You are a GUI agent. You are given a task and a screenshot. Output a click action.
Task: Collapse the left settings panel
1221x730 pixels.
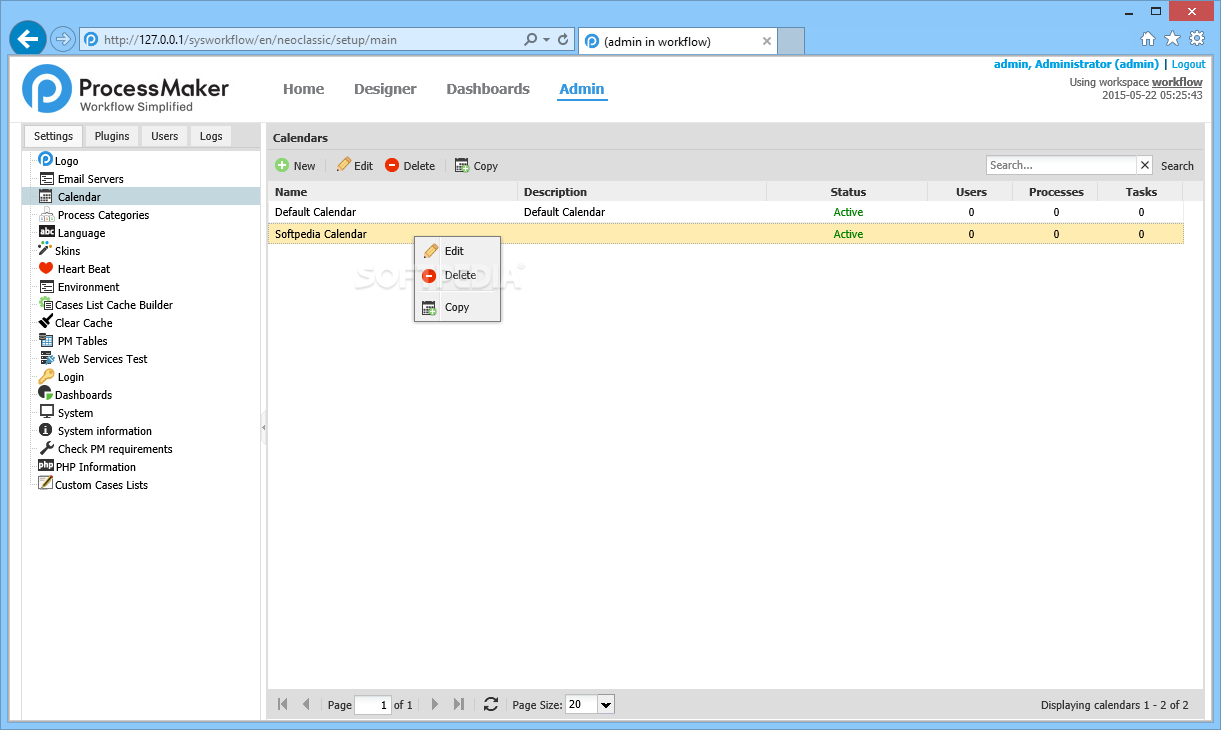(264, 427)
